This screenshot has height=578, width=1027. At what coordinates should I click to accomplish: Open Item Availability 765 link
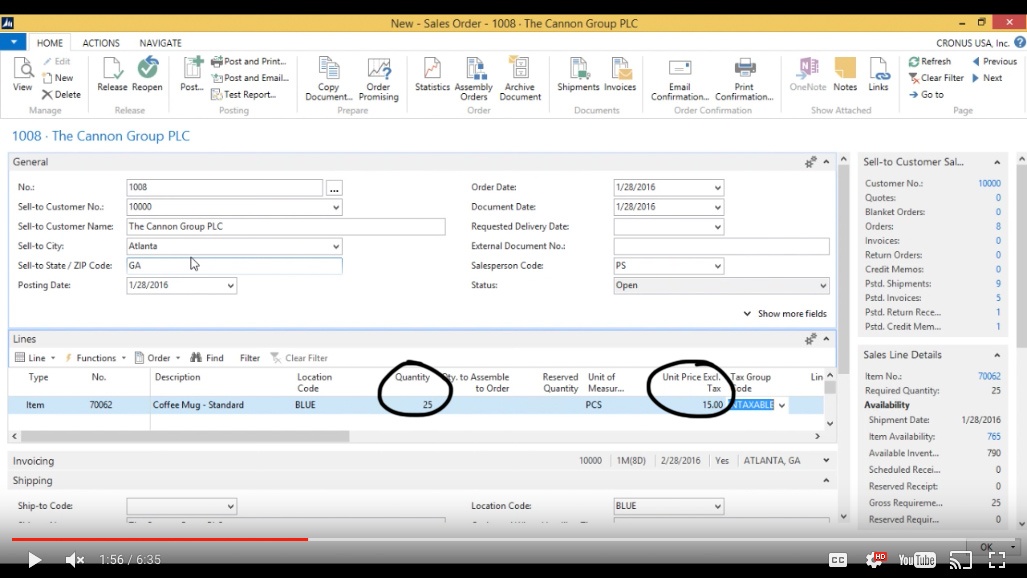[994, 436]
